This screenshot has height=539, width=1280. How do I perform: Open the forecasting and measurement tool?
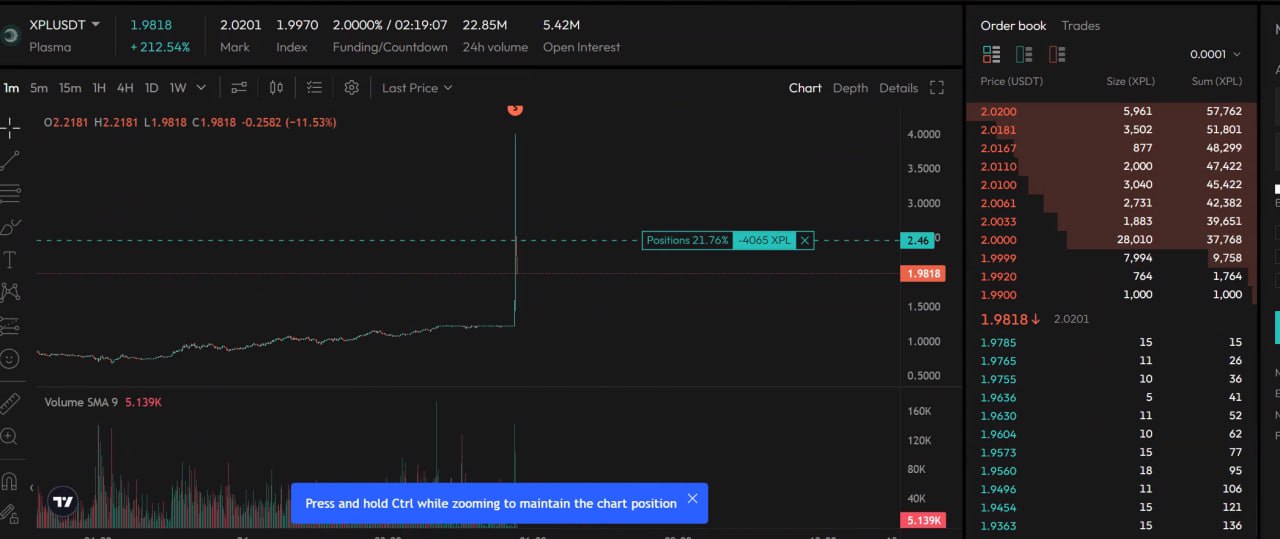10,325
